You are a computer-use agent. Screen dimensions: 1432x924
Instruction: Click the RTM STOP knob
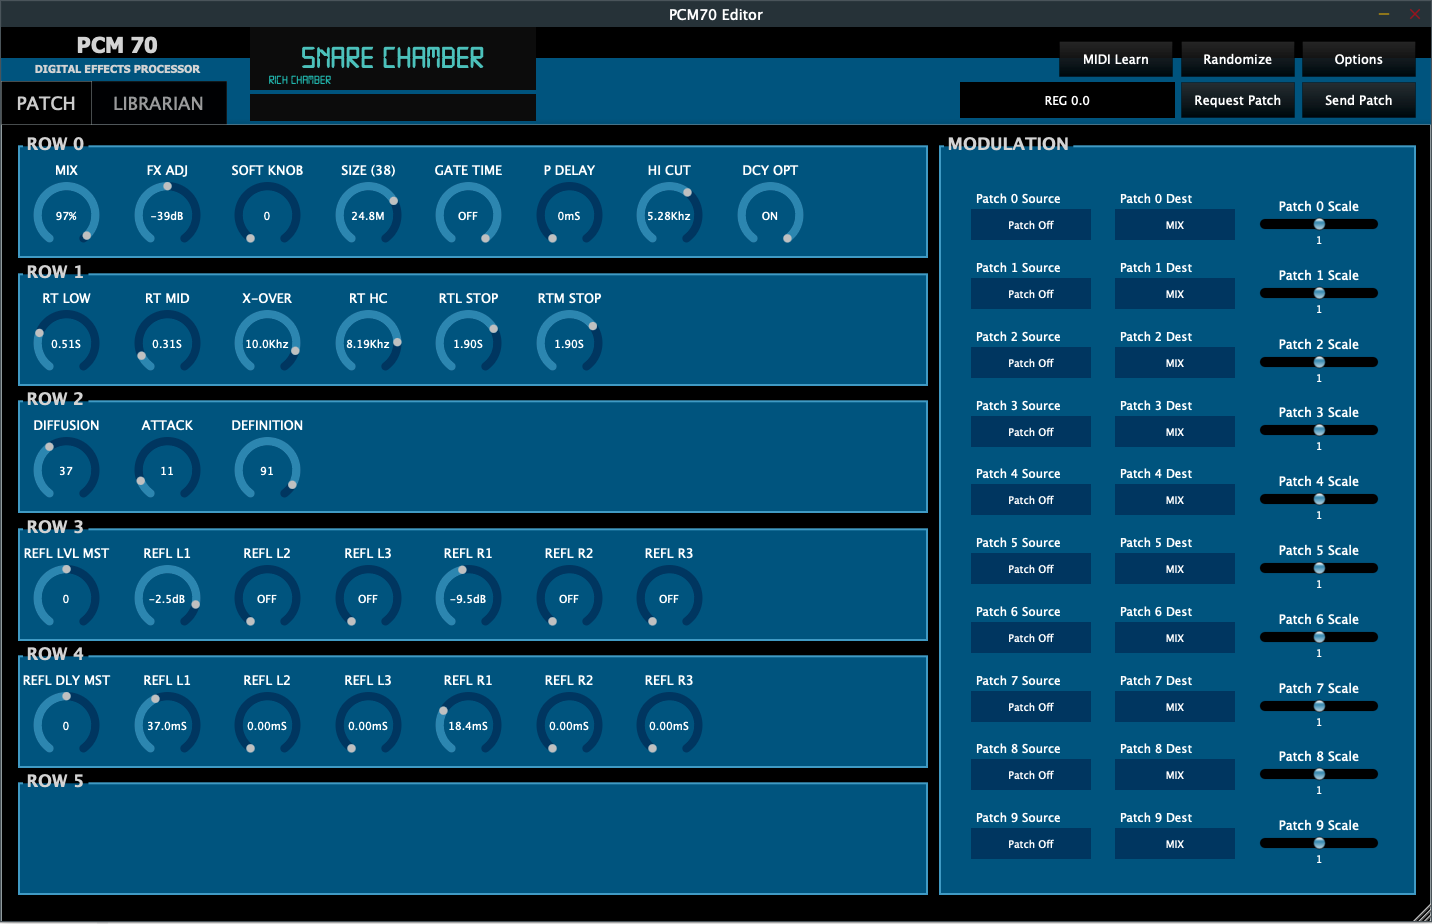pyautogui.click(x=569, y=343)
